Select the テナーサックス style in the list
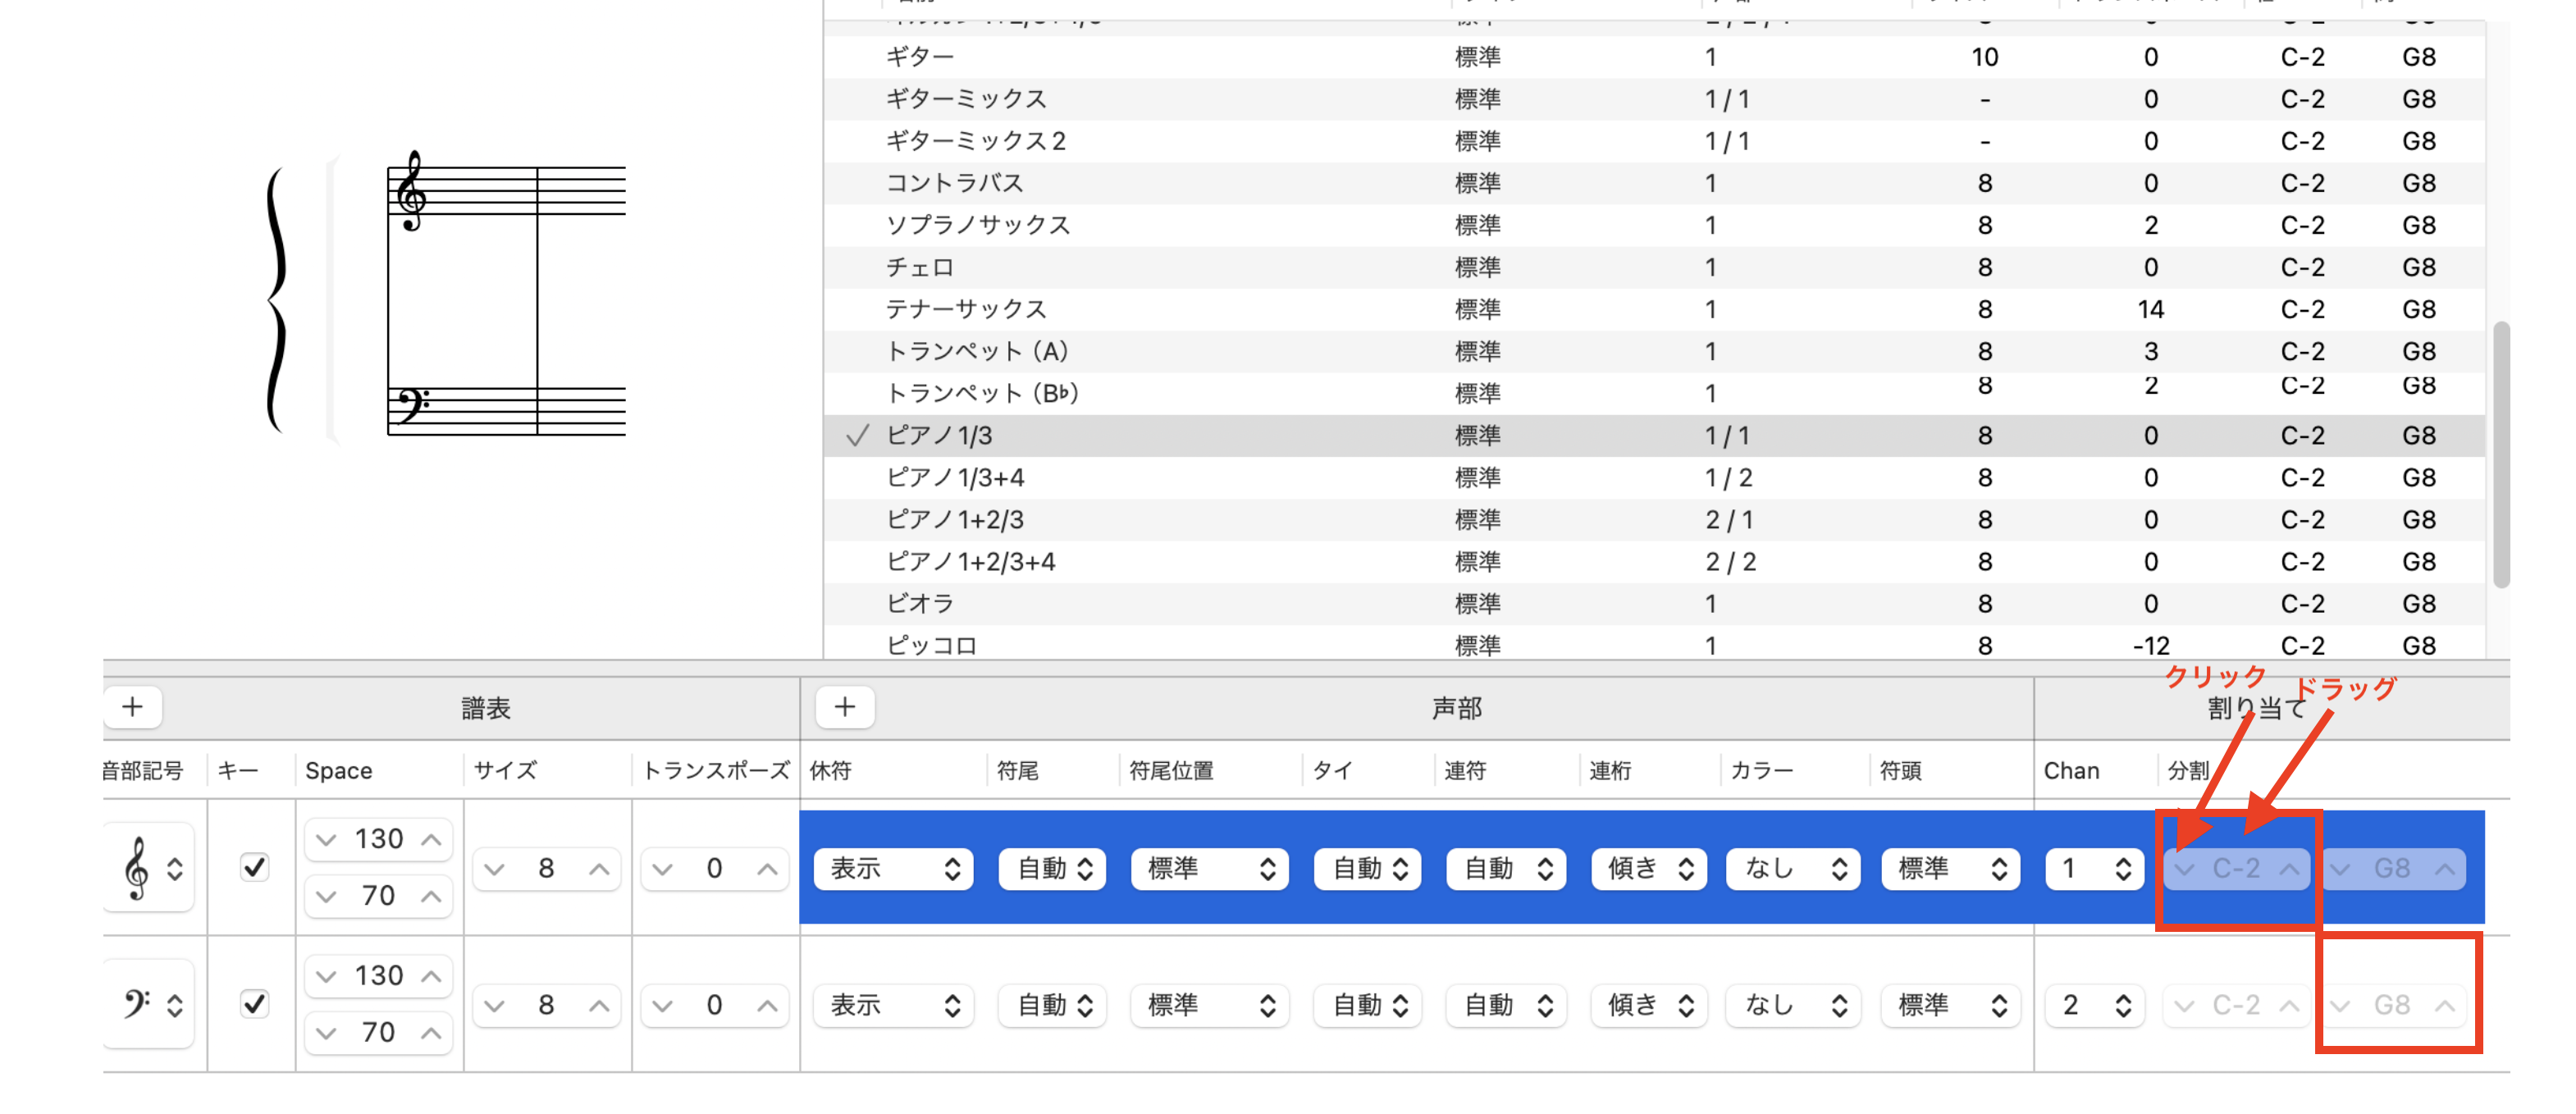 point(966,309)
